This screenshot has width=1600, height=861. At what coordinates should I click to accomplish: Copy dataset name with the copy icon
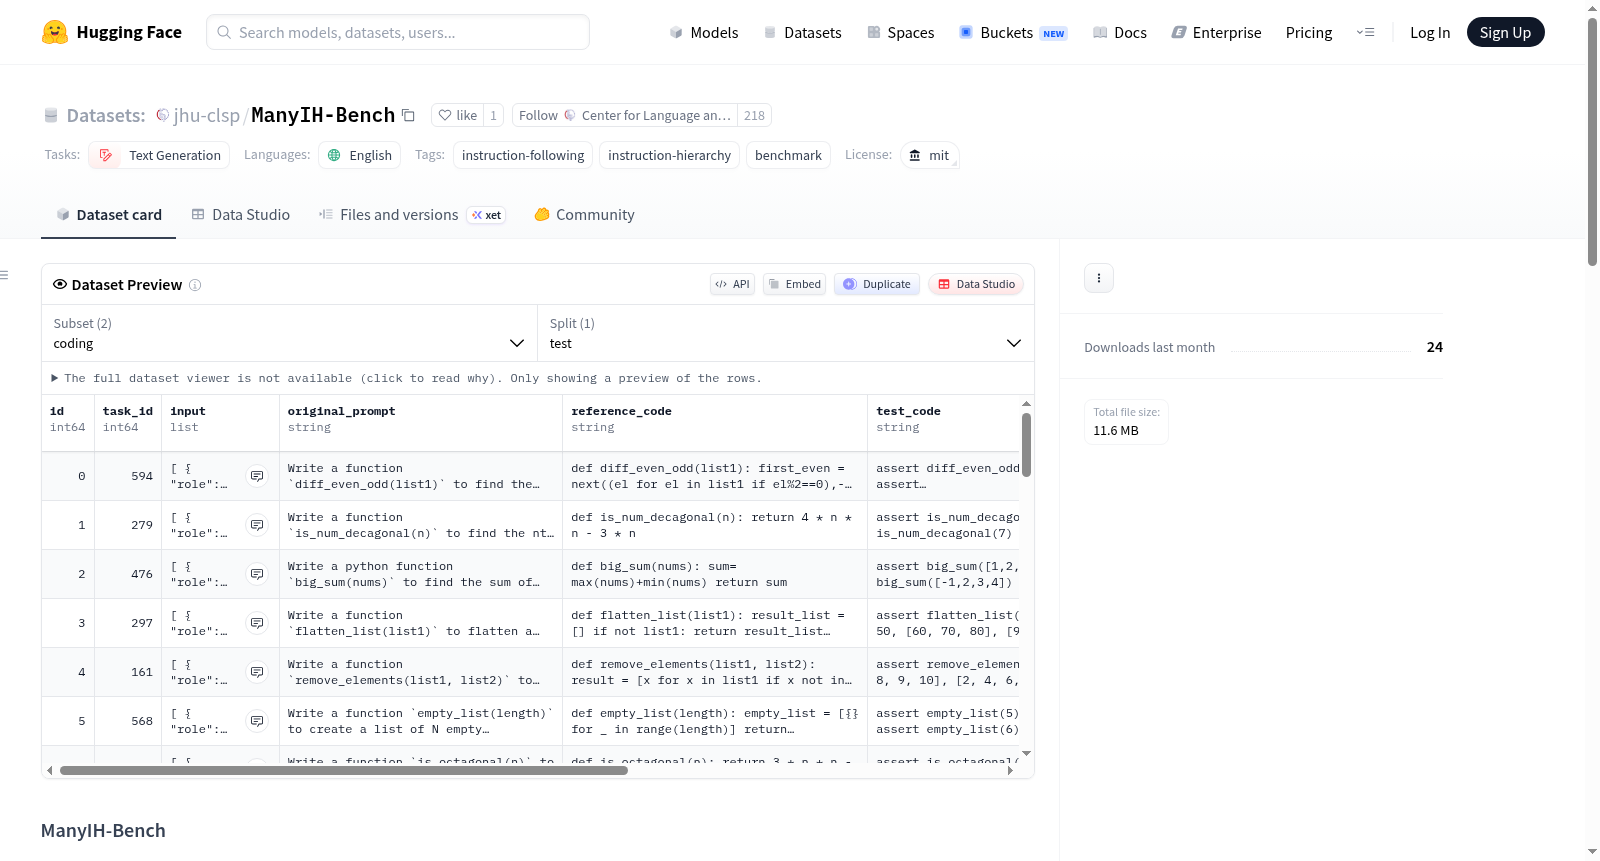point(408,115)
